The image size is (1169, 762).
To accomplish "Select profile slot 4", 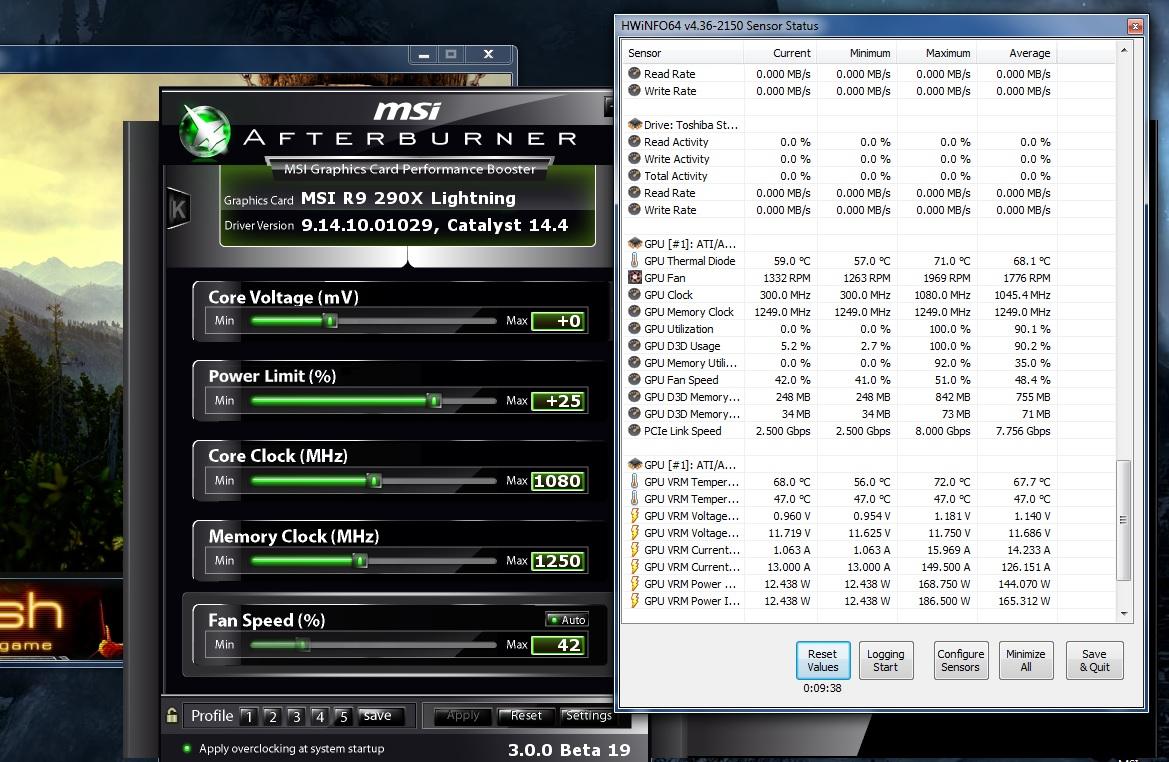I will 320,717.
